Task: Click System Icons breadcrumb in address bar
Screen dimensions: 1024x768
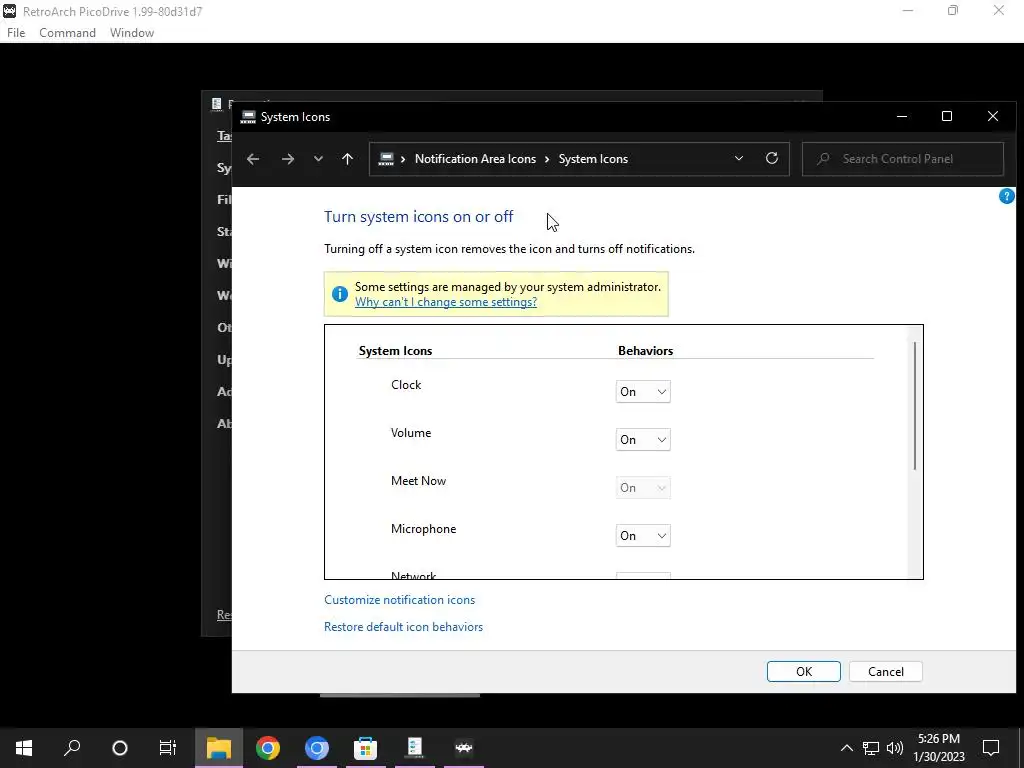Action: [593, 159]
